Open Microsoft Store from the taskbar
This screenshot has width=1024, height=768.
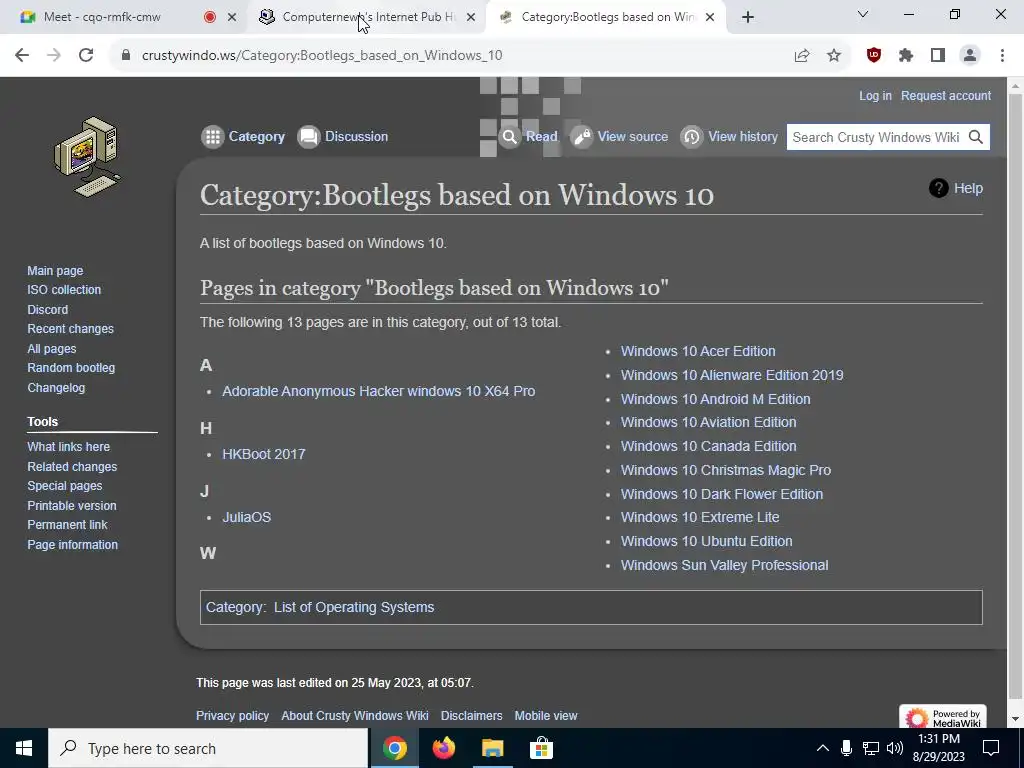[x=541, y=748]
